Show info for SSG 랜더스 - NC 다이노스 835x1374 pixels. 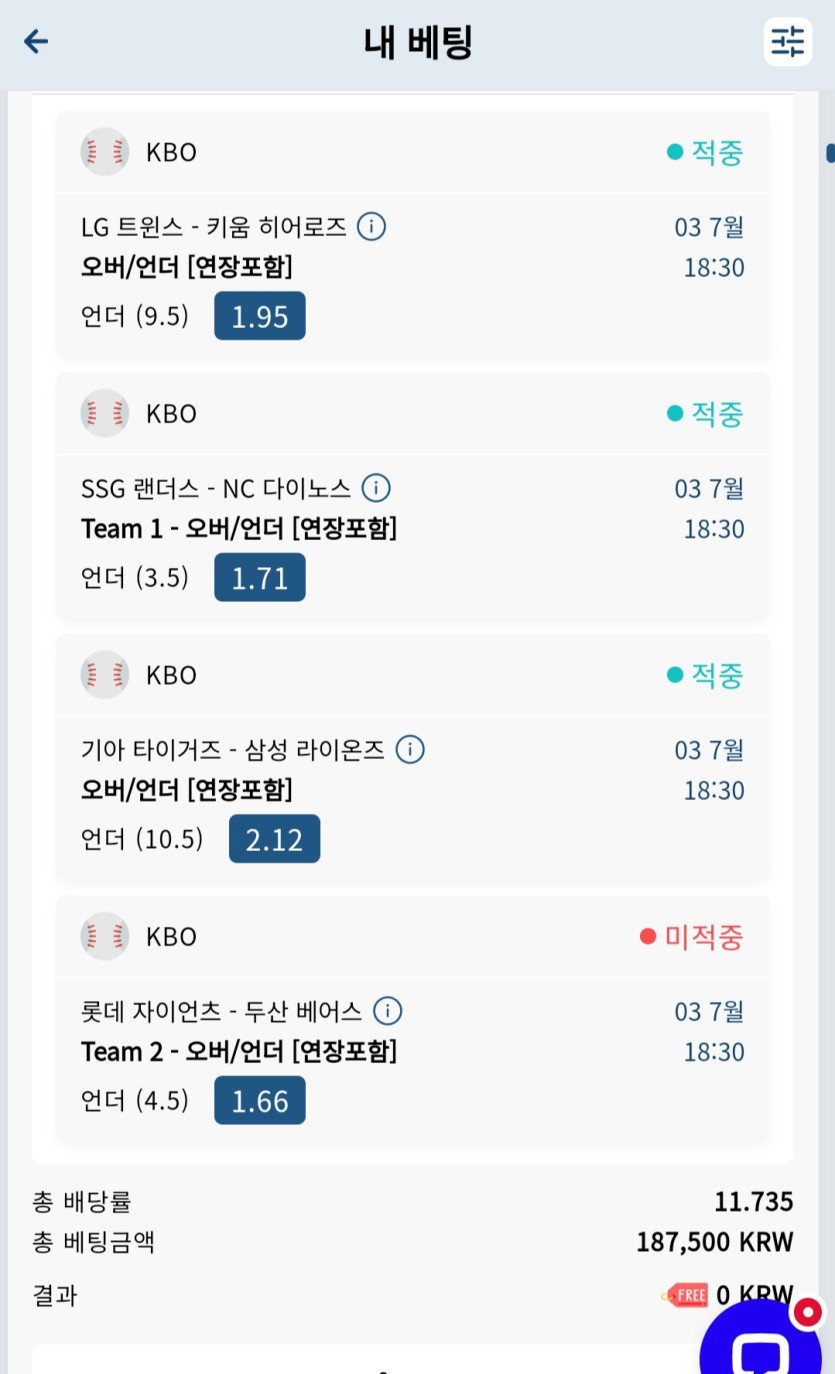point(375,488)
